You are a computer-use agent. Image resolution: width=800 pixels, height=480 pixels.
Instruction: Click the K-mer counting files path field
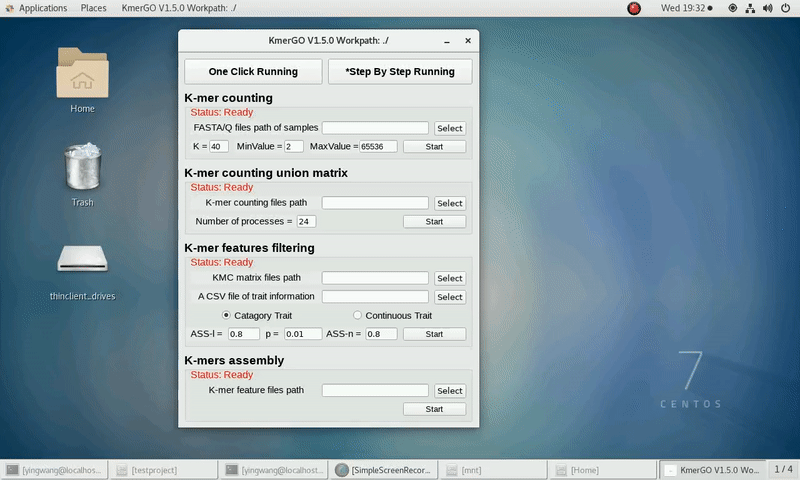375,203
